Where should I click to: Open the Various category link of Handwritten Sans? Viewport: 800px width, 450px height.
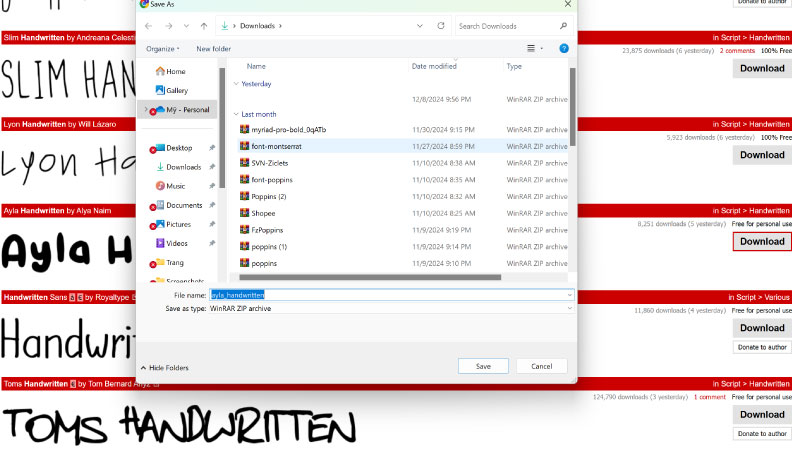tap(777, 297)
